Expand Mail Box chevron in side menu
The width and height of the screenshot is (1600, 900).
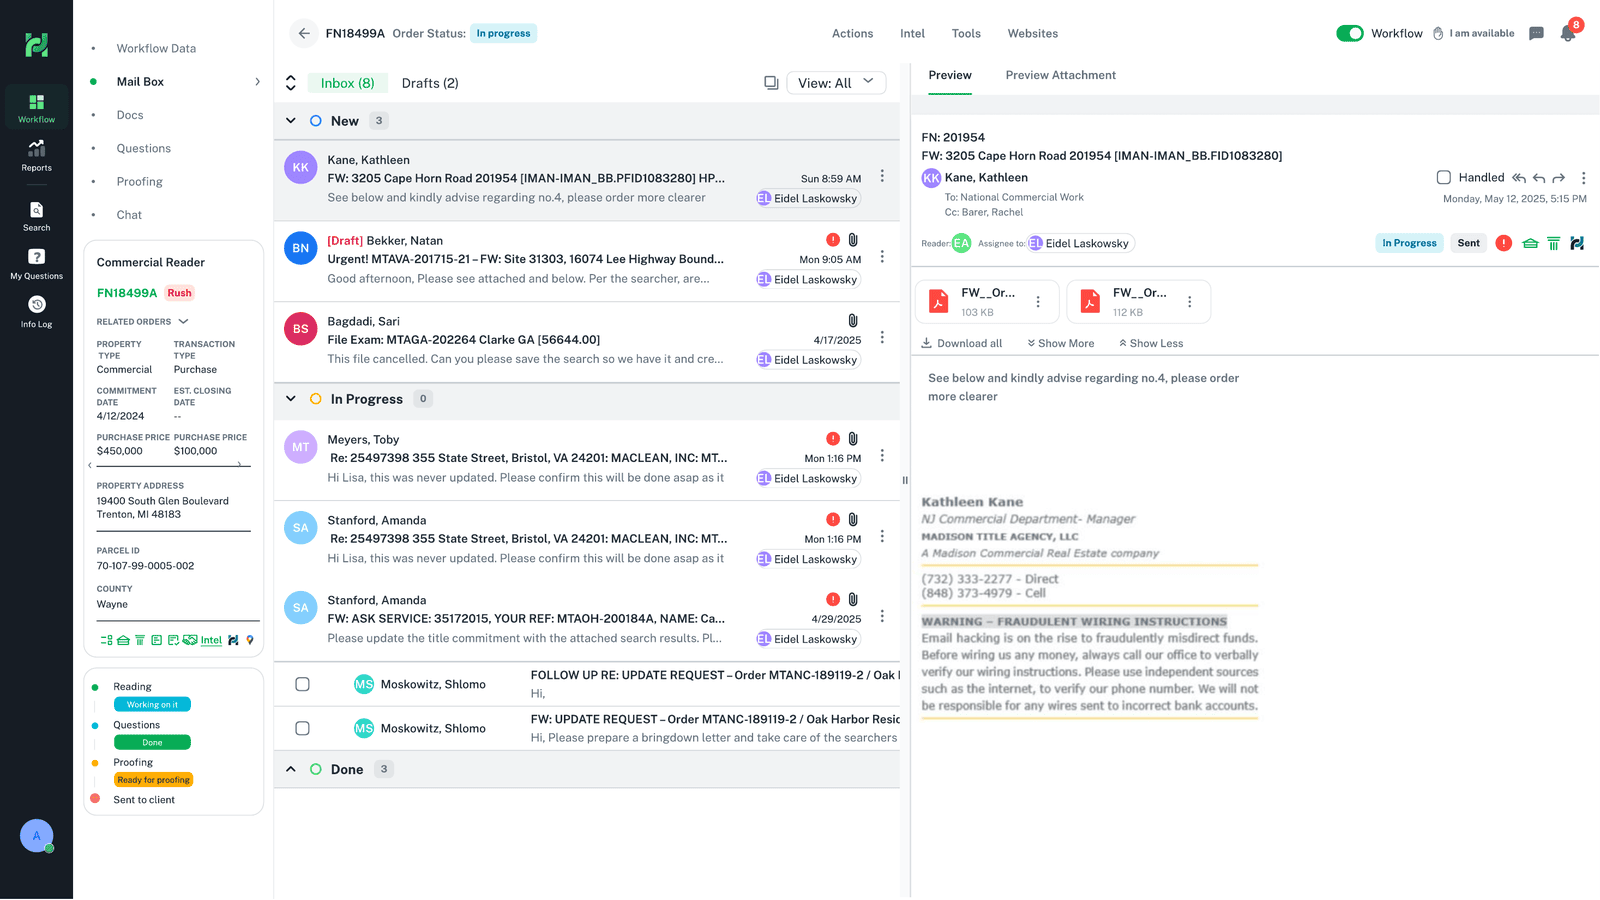(x=257, y=82)
